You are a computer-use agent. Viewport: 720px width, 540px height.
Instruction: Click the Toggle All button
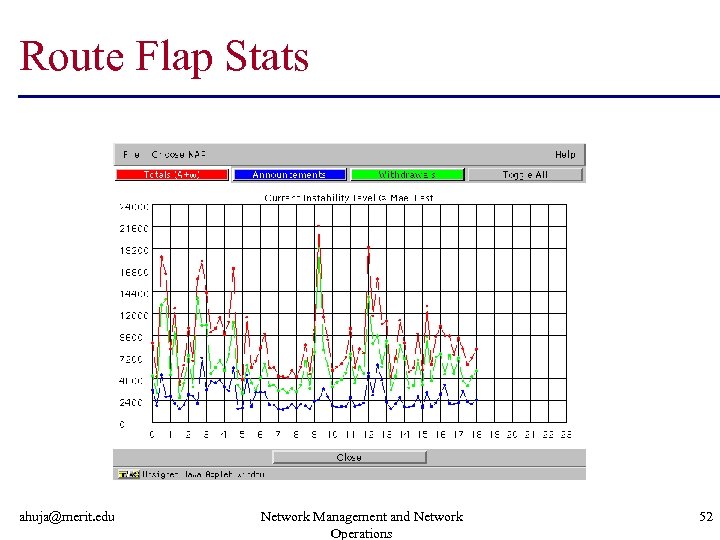point(525,175)
